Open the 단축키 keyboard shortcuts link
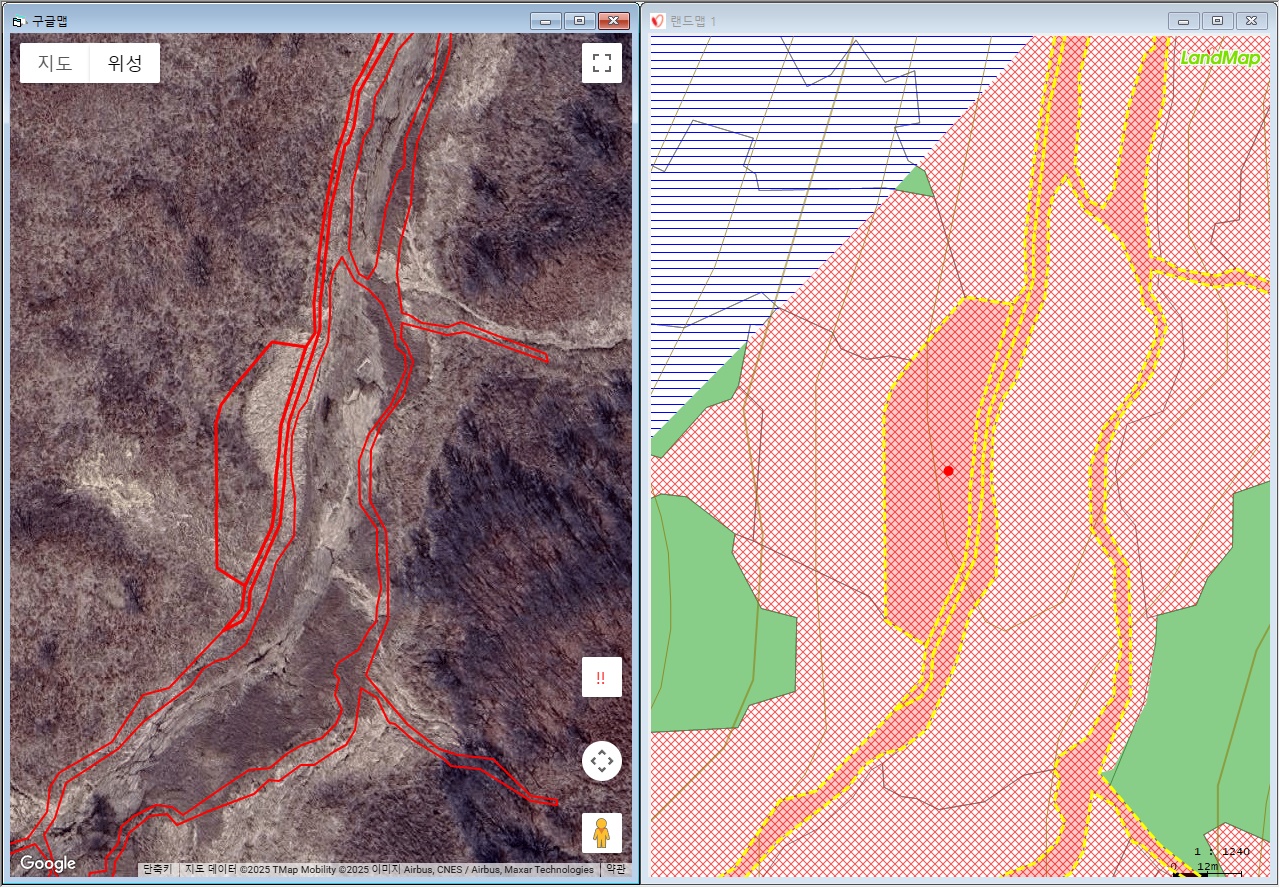 click(x=156, y=870)
